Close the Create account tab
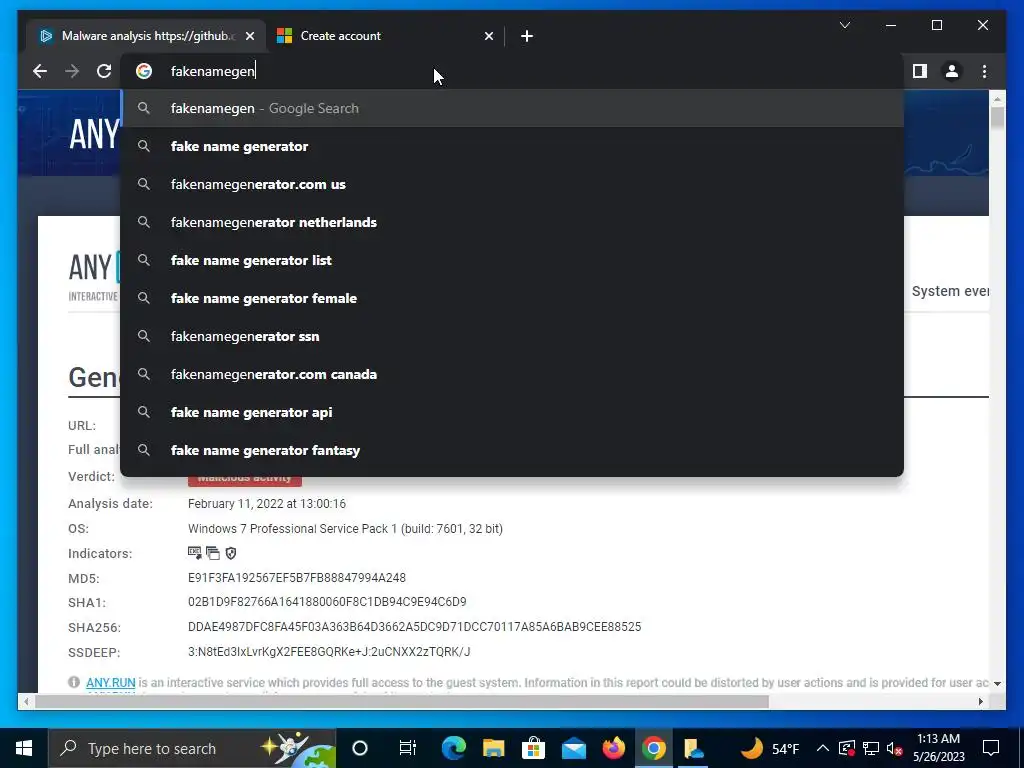Screen dimensions: 1024x768 (488, 36)
